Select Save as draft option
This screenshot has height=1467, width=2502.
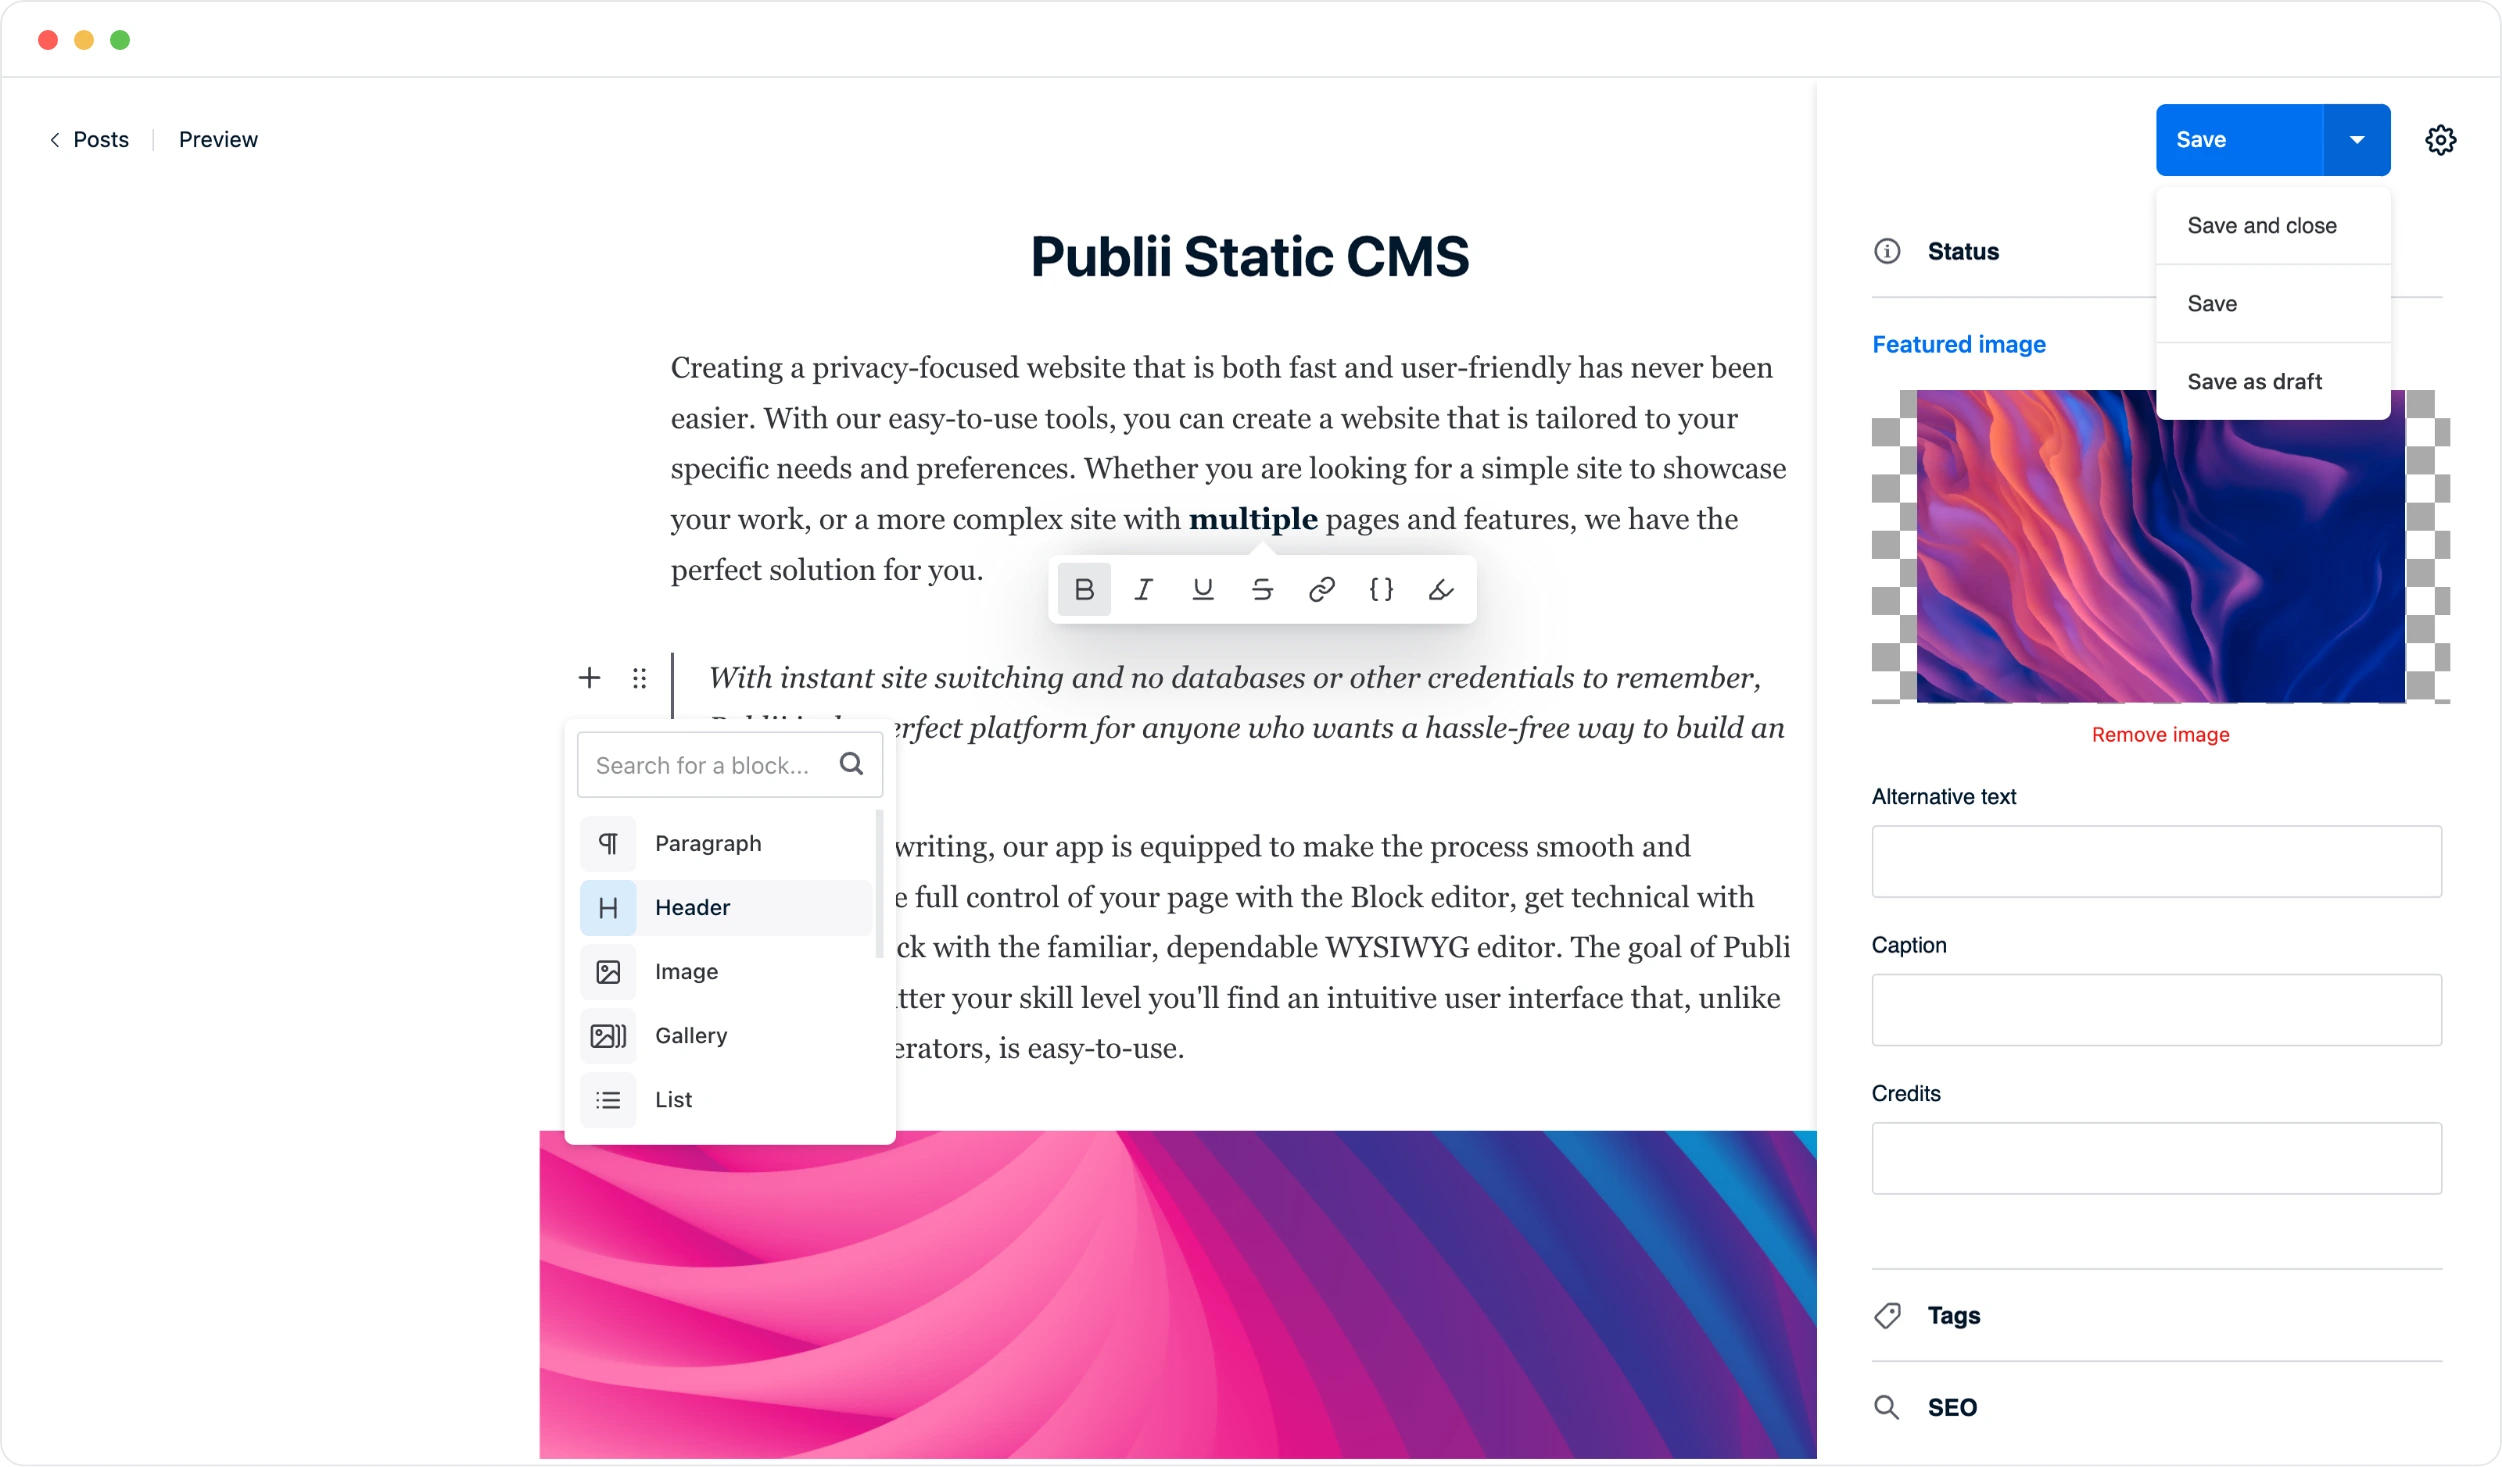click(x=2252, y=381)
